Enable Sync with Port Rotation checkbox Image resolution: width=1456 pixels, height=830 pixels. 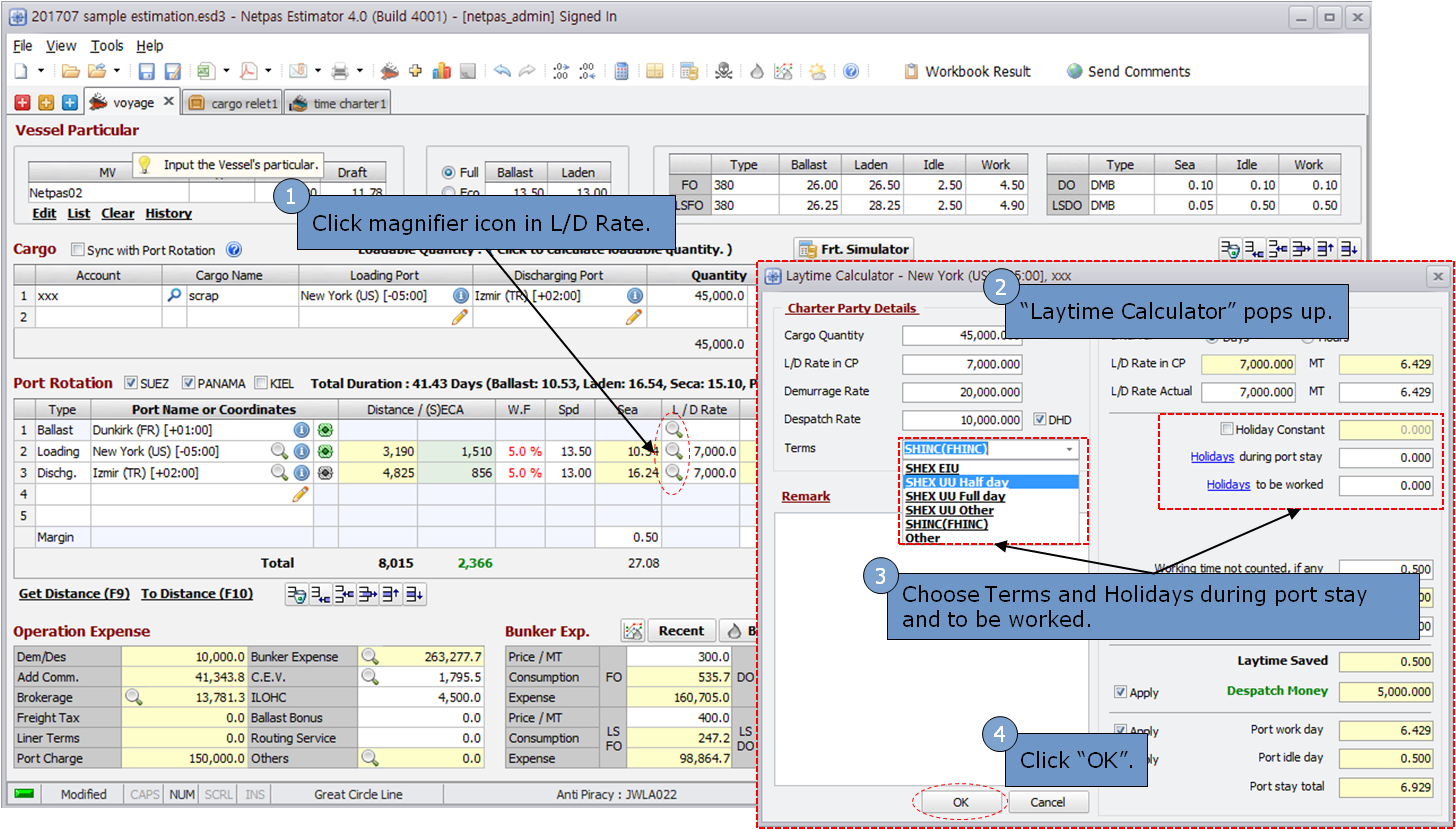pyautogui.click(x=78, y=250)
